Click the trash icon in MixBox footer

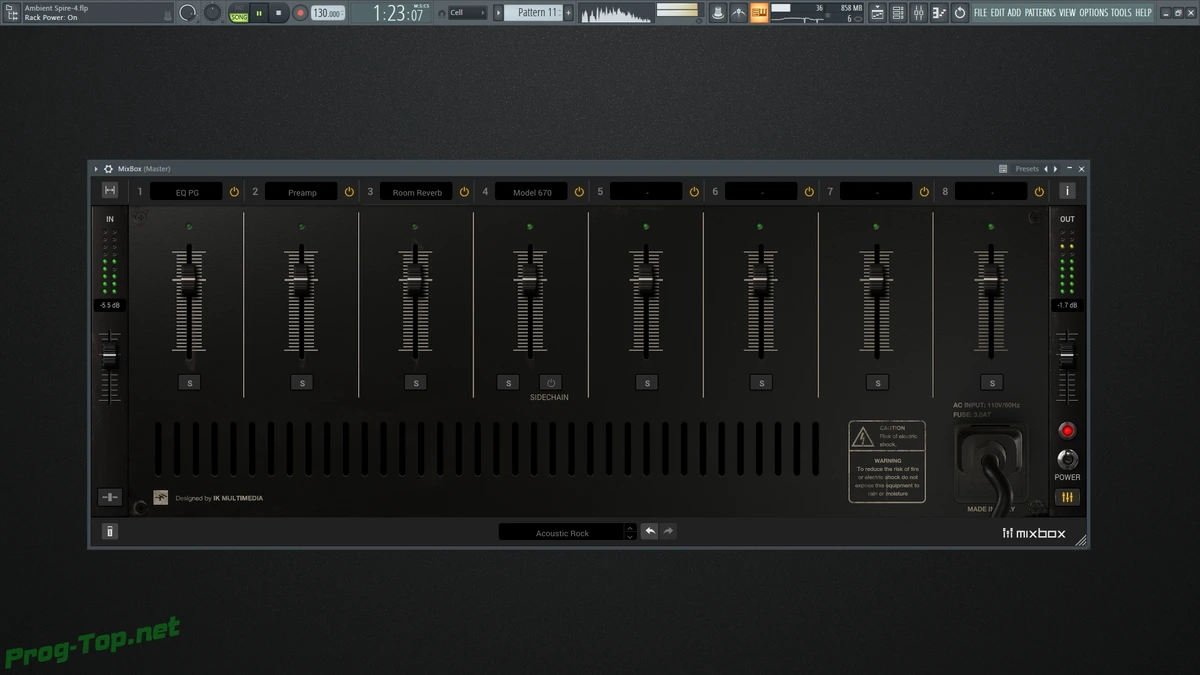(x=110, y=532)
